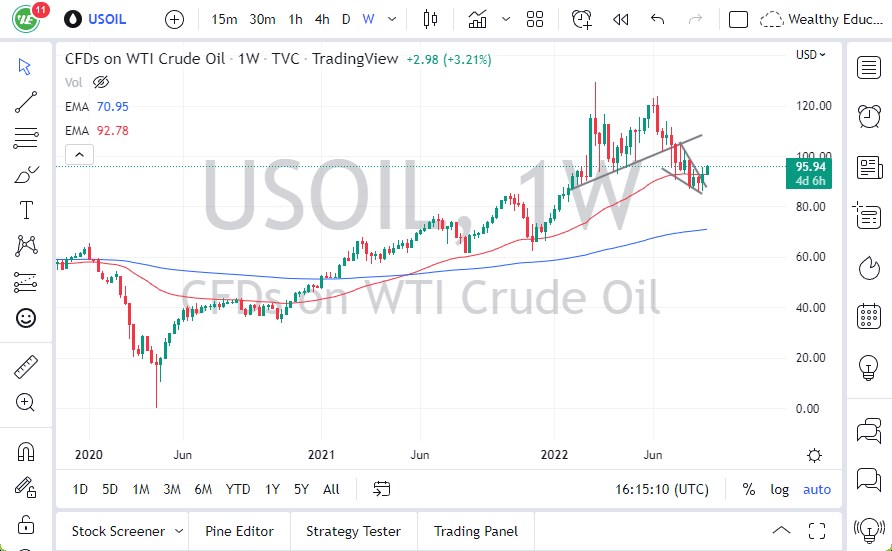Open the Trading Panel tab
Screen dimensions: 892x551
tap(476, 531)
